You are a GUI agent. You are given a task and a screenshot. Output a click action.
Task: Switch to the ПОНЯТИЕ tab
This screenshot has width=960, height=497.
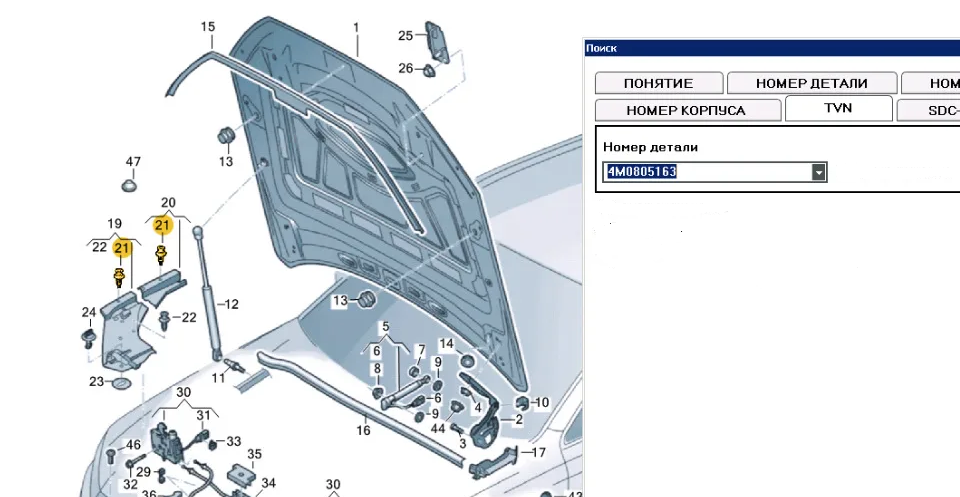pyautogui.click(x=657, y=84)
